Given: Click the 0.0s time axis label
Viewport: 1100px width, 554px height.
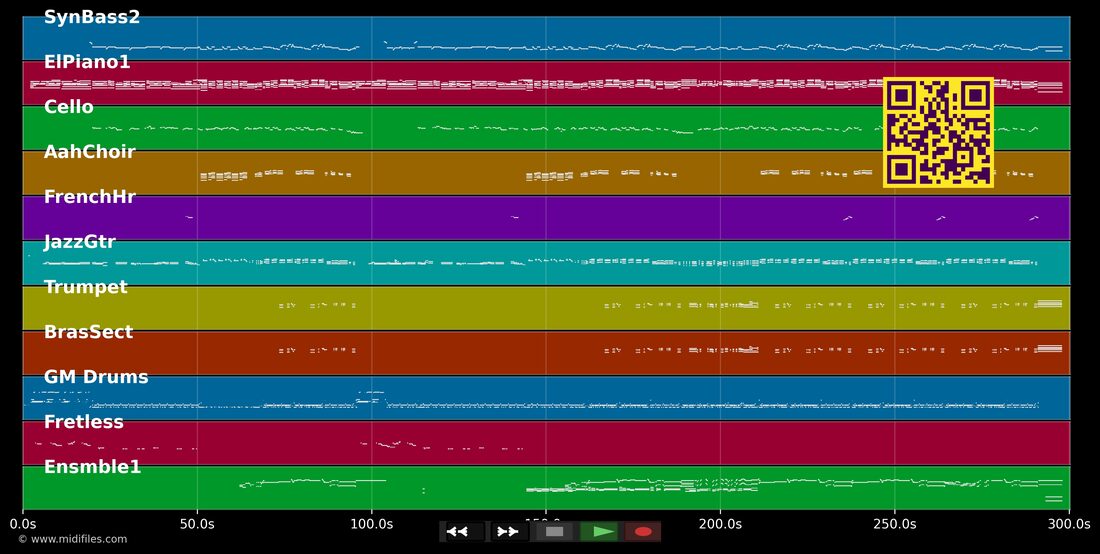Looking at the screenshot, I should tap(22, 524).
